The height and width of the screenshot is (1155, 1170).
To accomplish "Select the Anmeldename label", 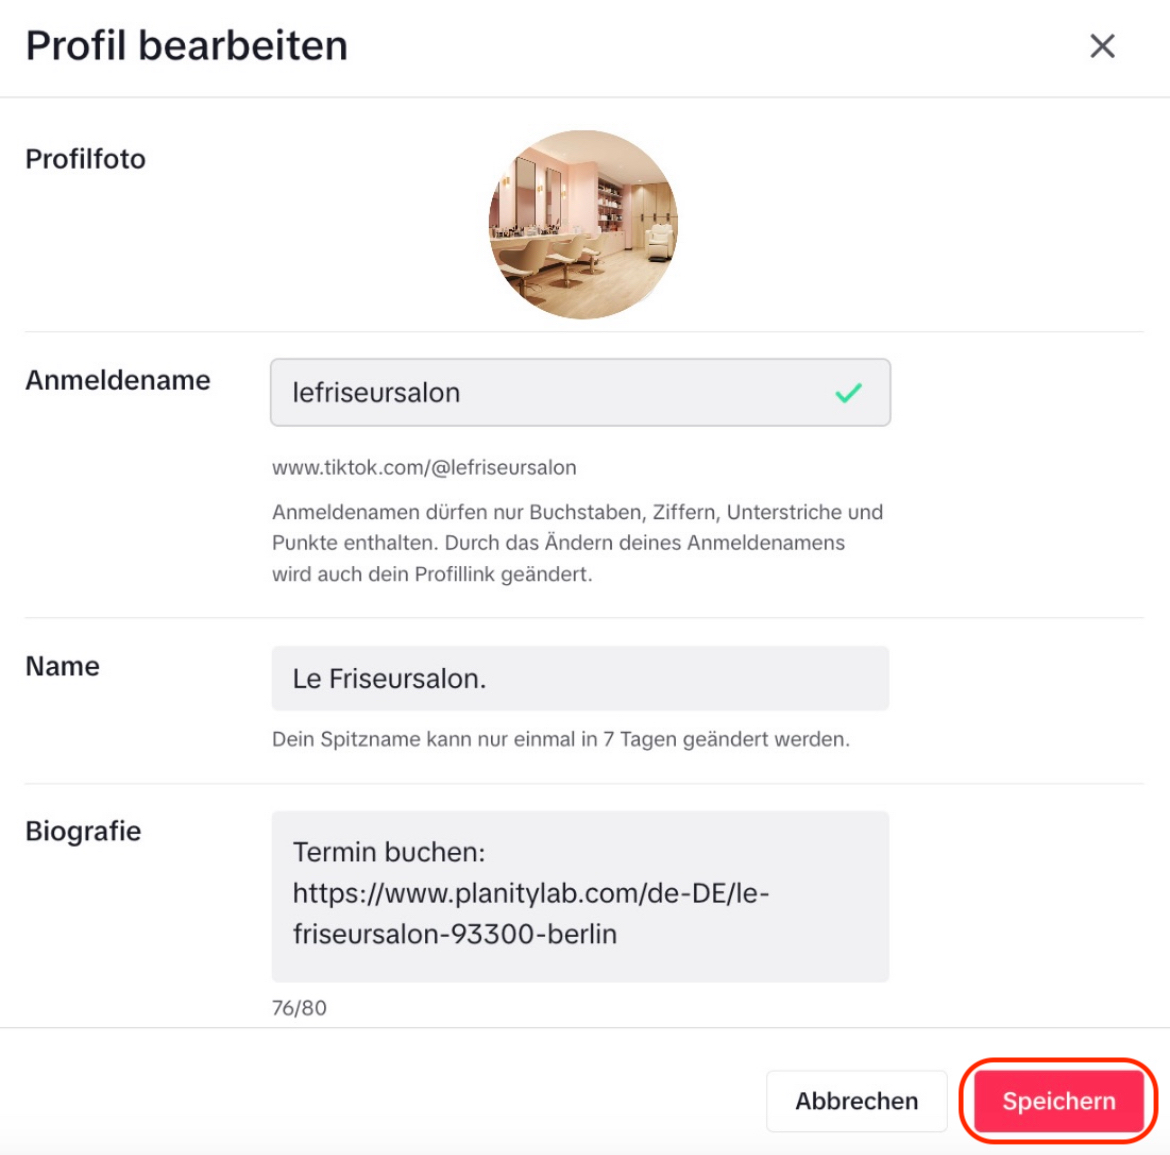I will coord(118,380).
